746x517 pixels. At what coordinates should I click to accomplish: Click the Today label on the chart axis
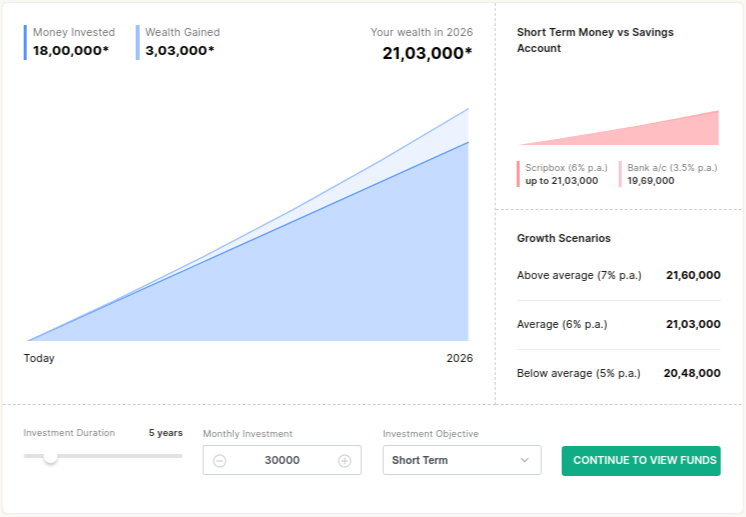pos(39,358)
